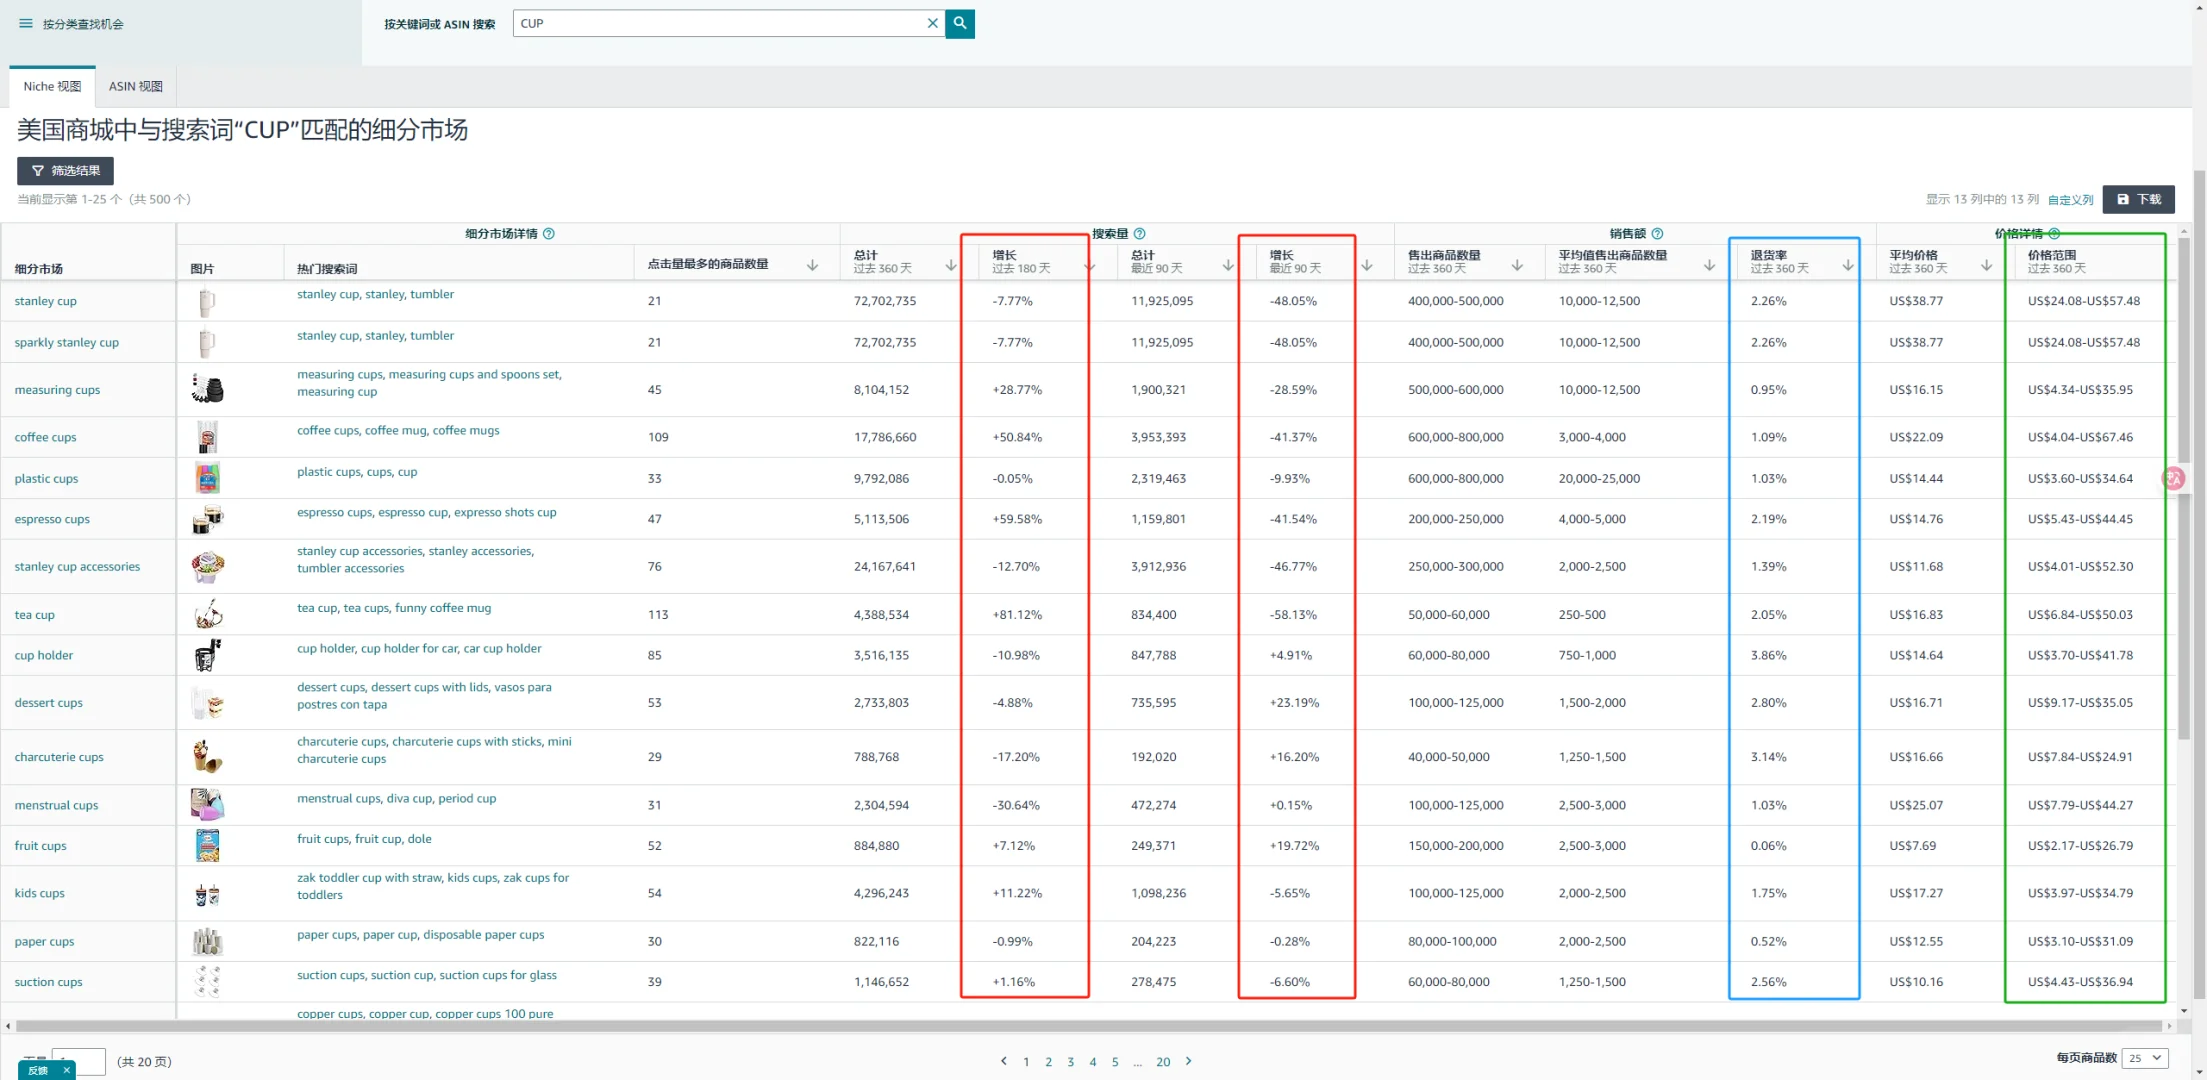Screen dimensions: 2207x1080
Task: Open the 自定义列 link
Action: pyautogui.click(x=2070, y=200)
